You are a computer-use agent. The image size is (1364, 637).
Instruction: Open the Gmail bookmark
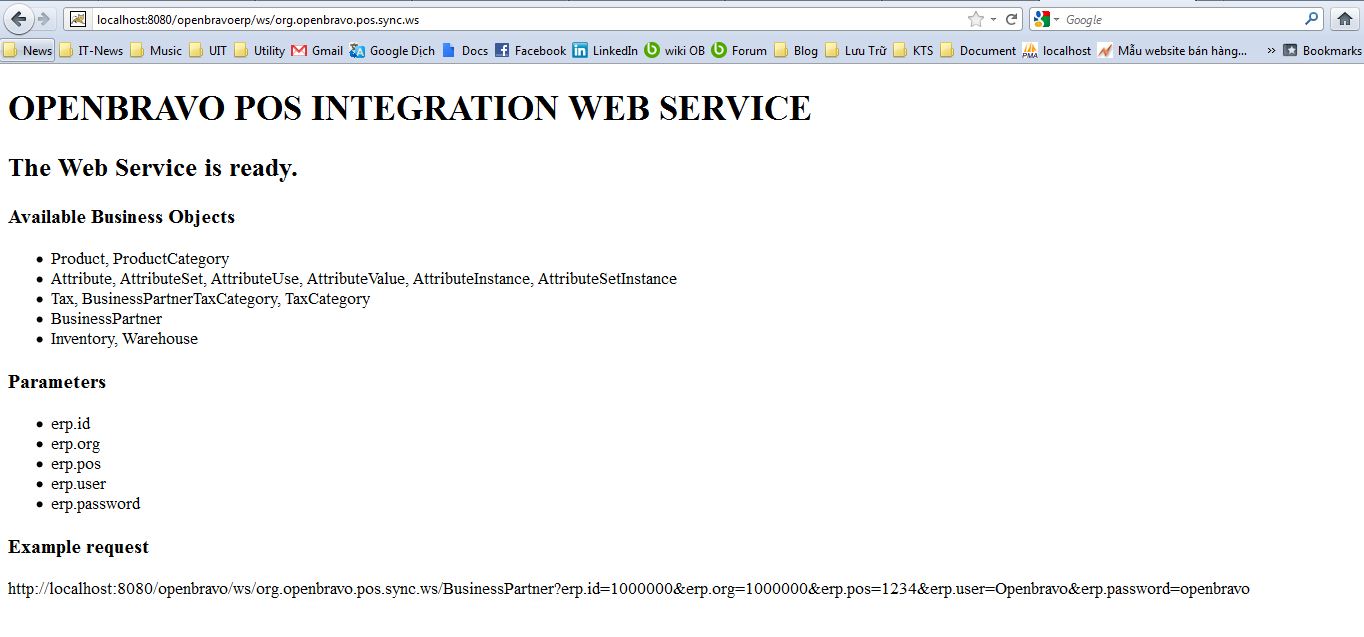[x=317, y=50]
